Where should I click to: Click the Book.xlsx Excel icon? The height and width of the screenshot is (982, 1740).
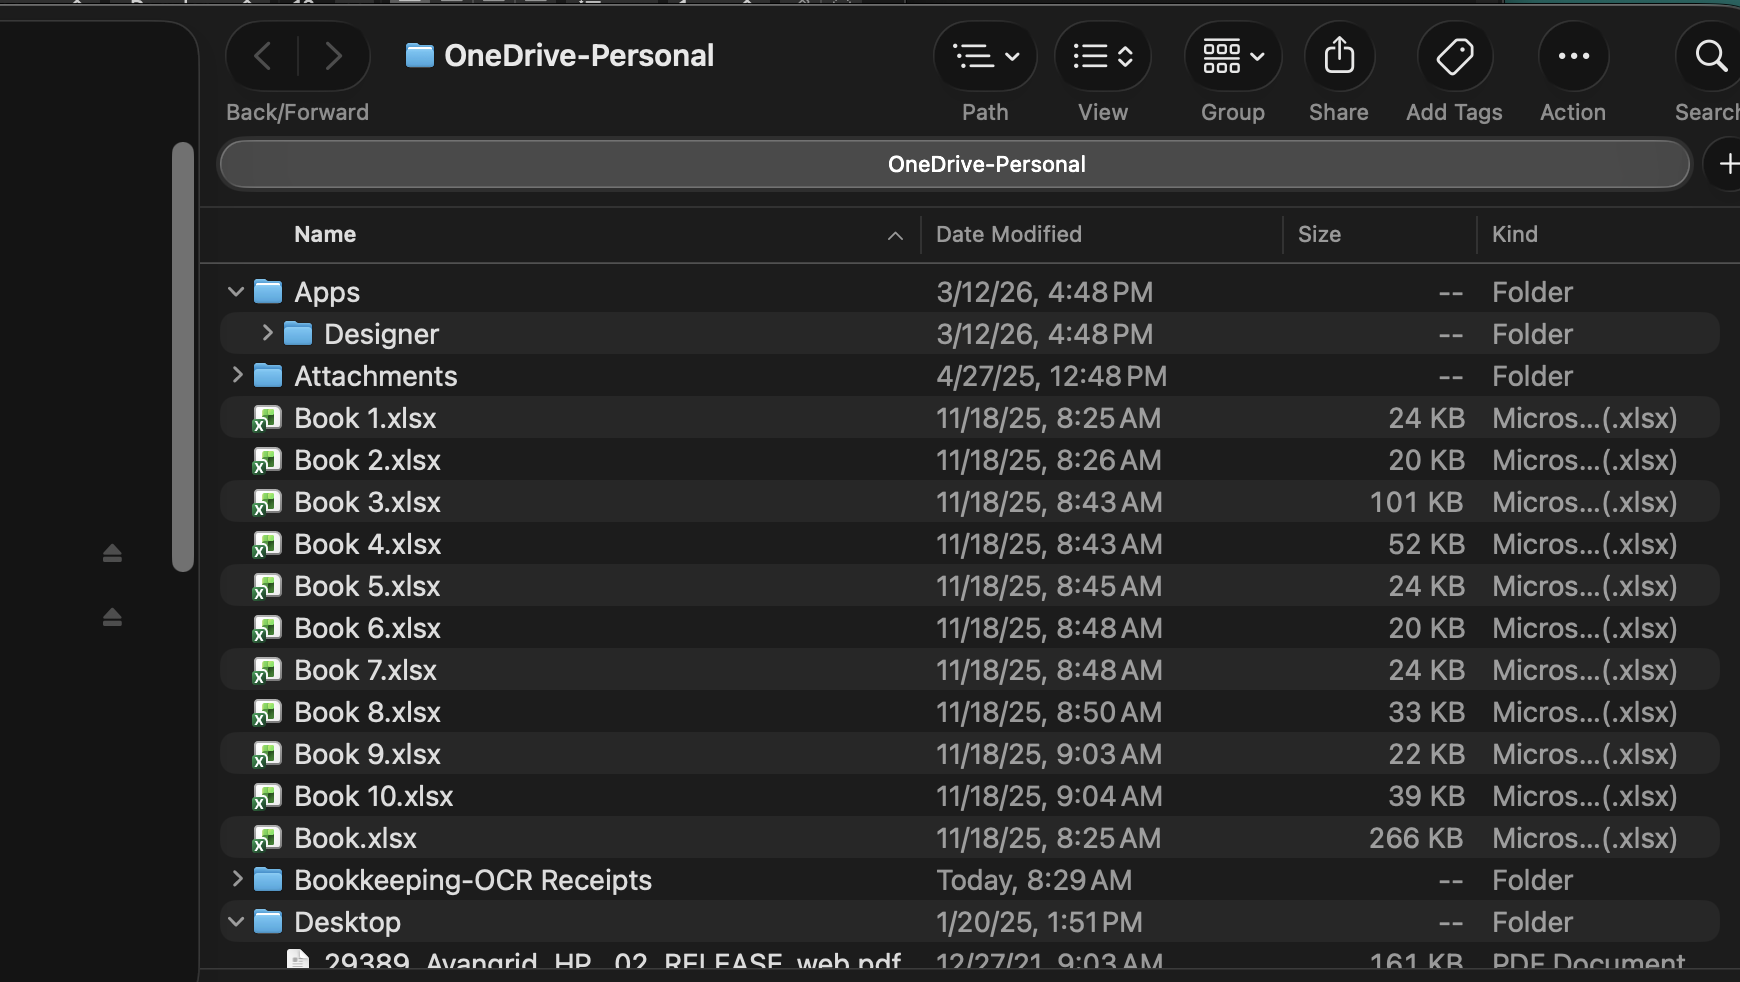(x=267, y=838)
